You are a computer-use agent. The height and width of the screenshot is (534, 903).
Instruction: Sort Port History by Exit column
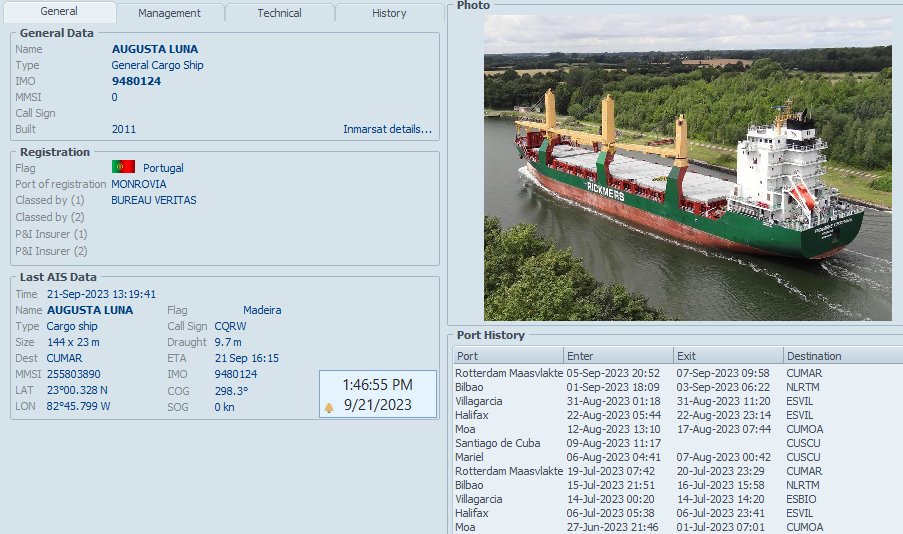(728, 356)
